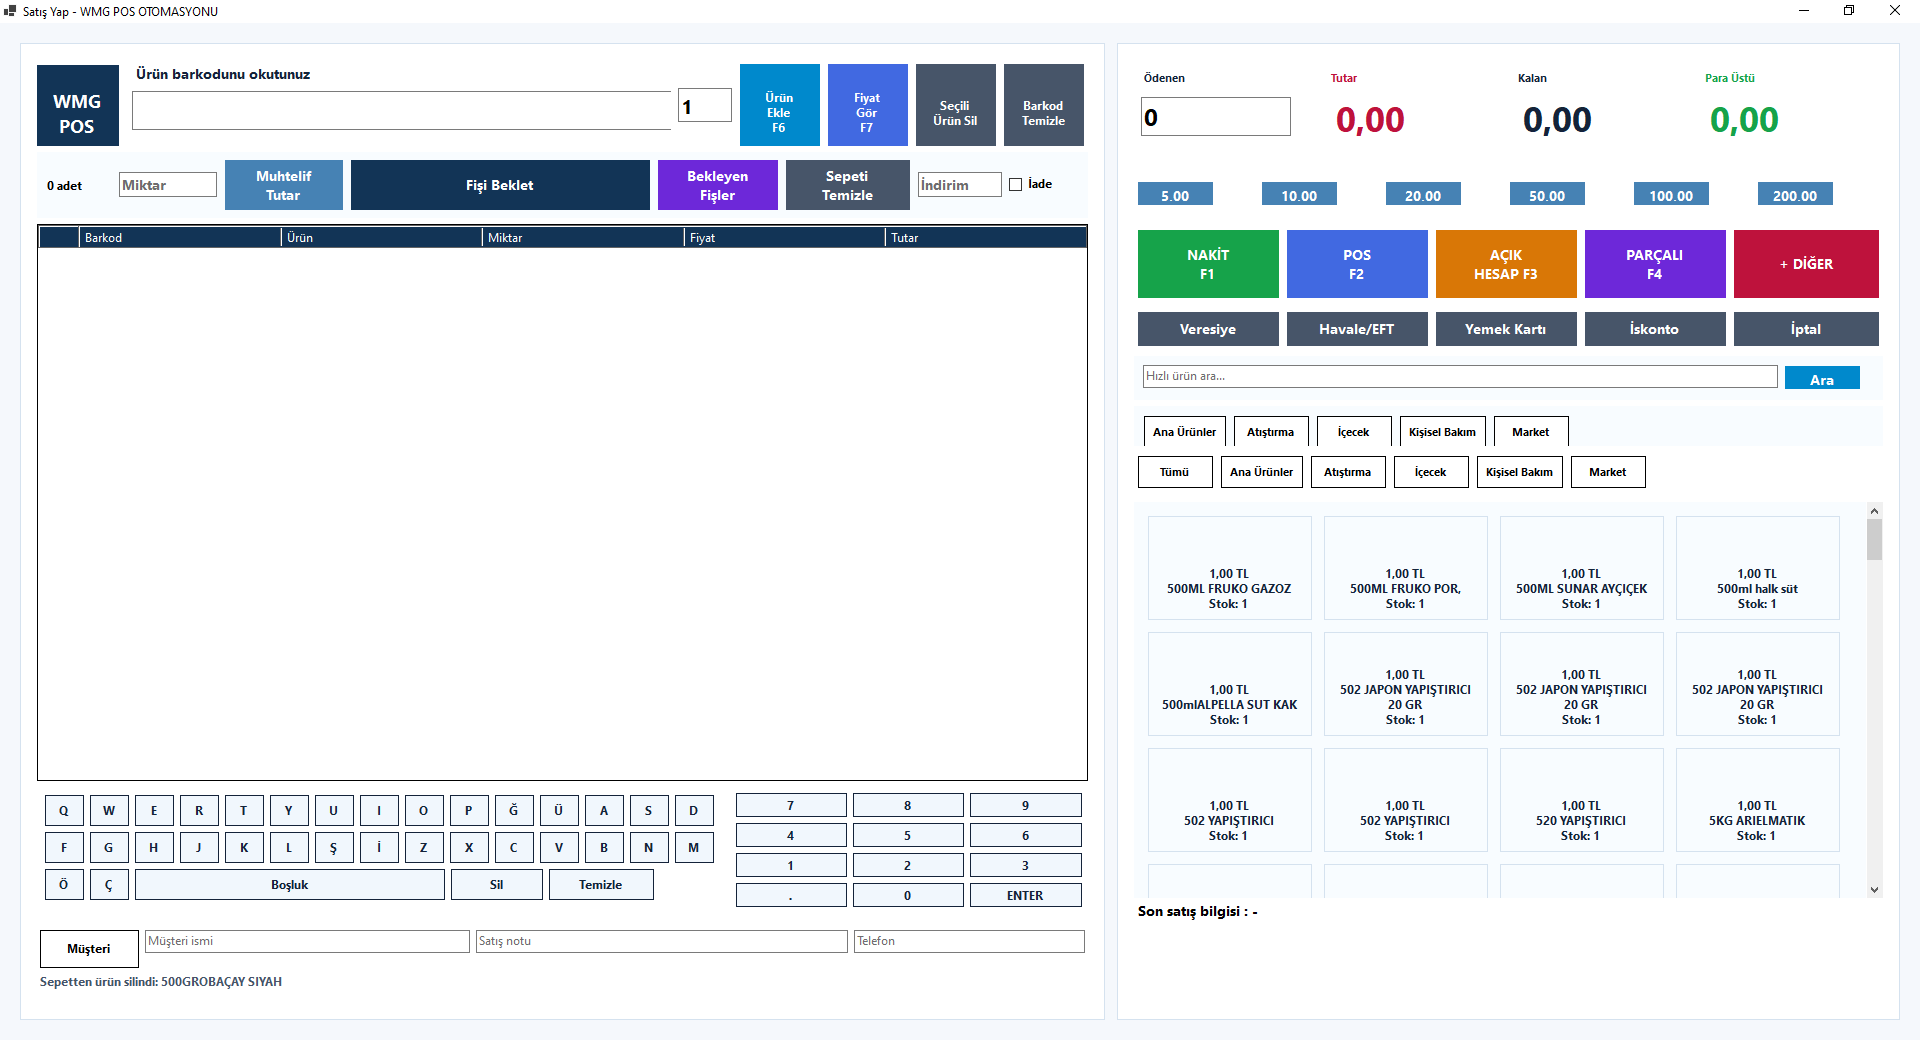This screenshot has height=1040, width=1920.
Task: Click the Q key on screen keyboard
Action: tap(64, 810)
